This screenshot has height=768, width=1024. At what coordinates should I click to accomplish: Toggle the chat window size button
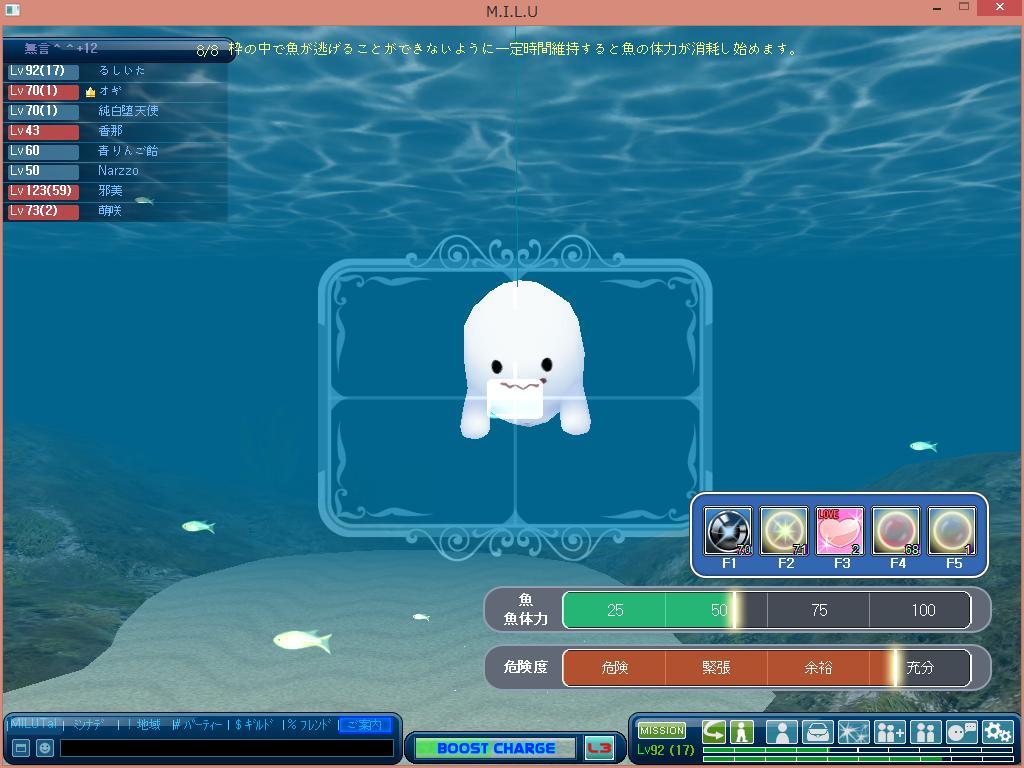20,748
